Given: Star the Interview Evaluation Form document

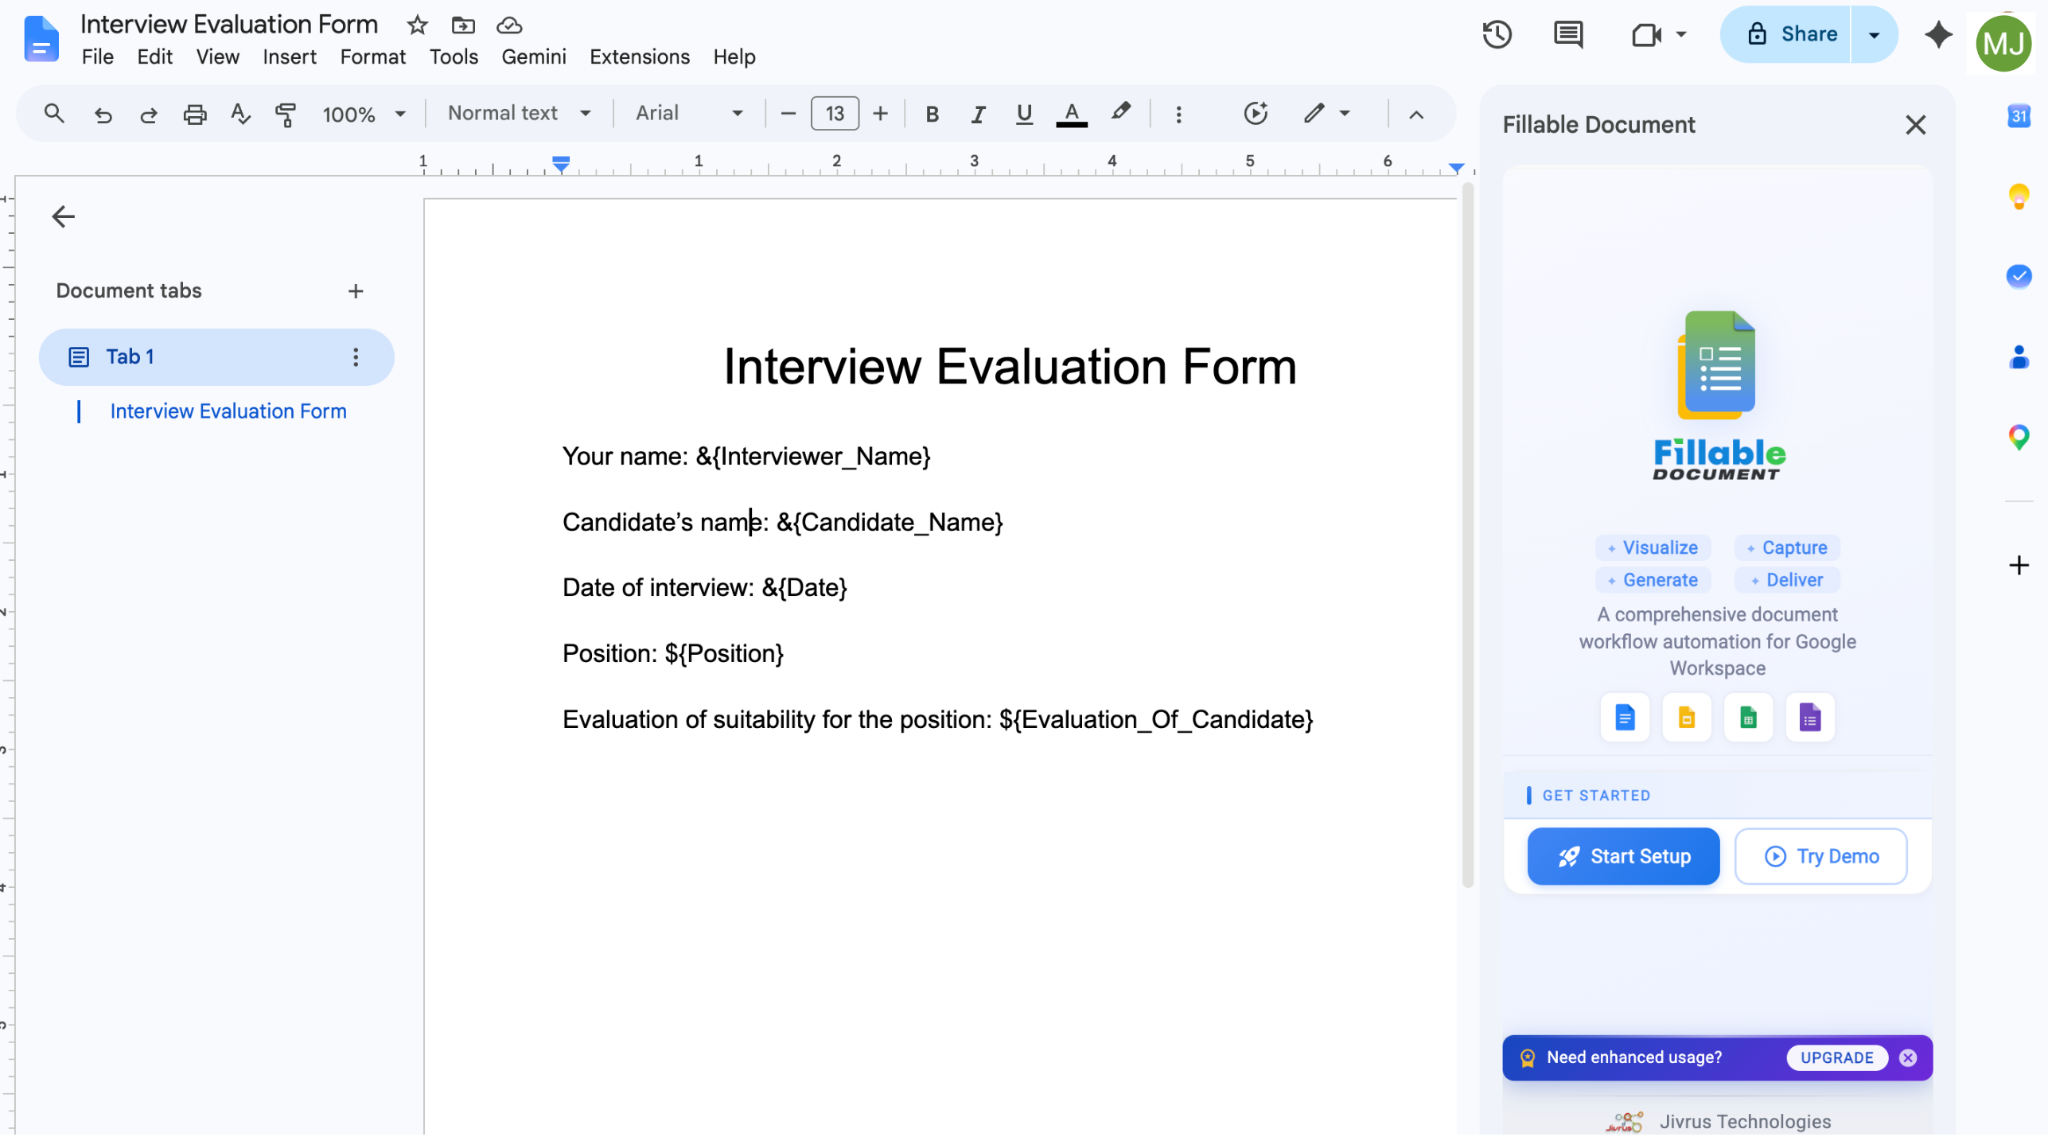Looking at the screenshot, I should 417,25.
